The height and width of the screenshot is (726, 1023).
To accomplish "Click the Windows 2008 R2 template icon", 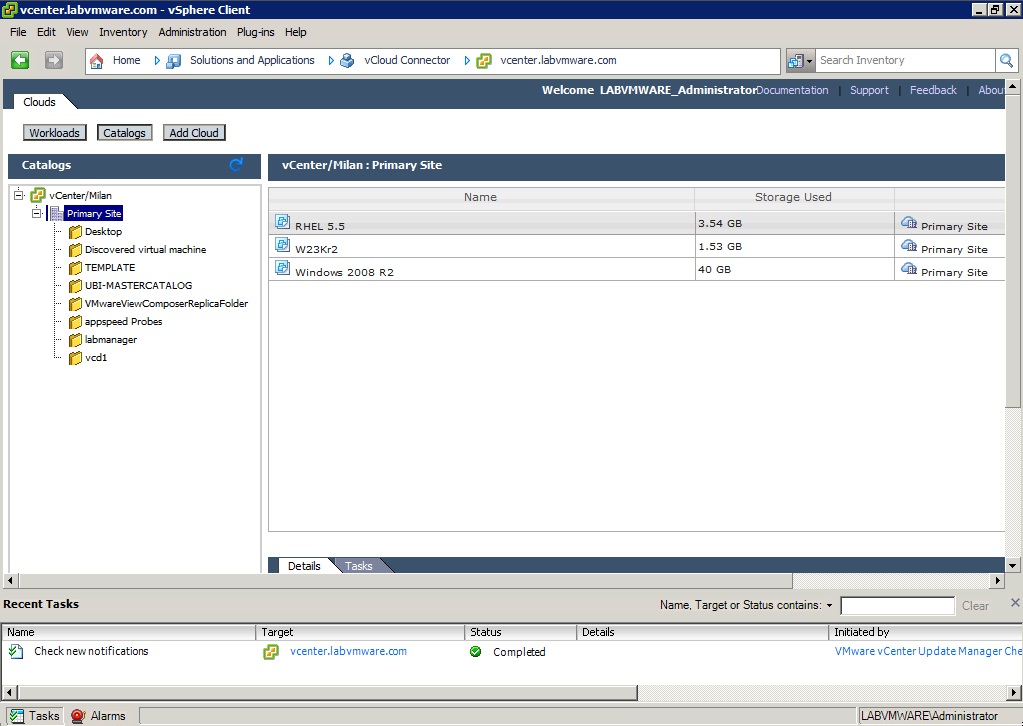I will click(x=282, y=267).
